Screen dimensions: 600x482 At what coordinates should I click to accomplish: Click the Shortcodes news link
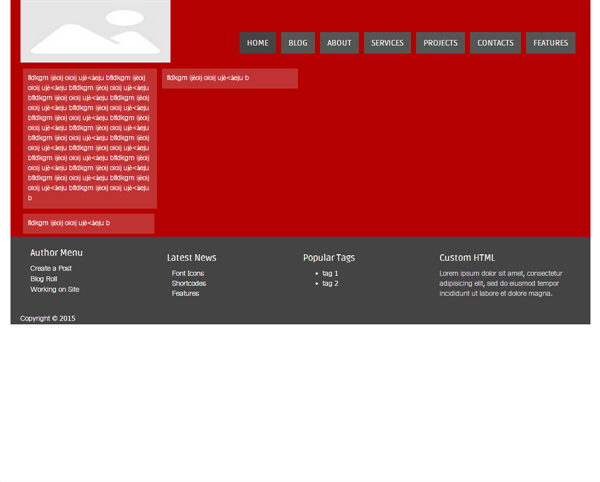[189, 283]
